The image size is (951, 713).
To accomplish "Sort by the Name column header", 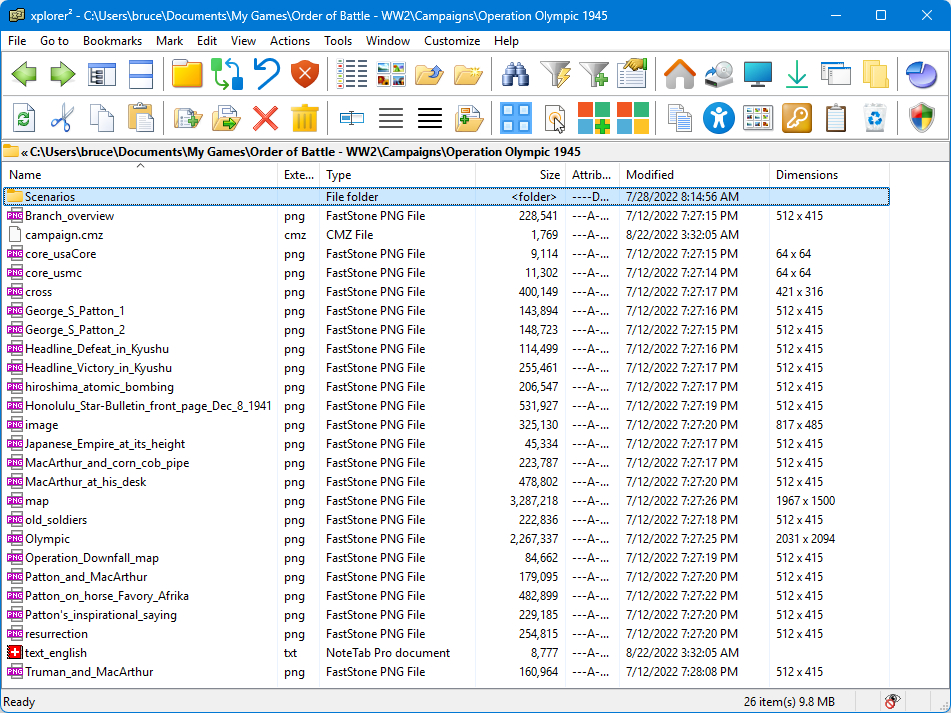I will coord(140,175).
